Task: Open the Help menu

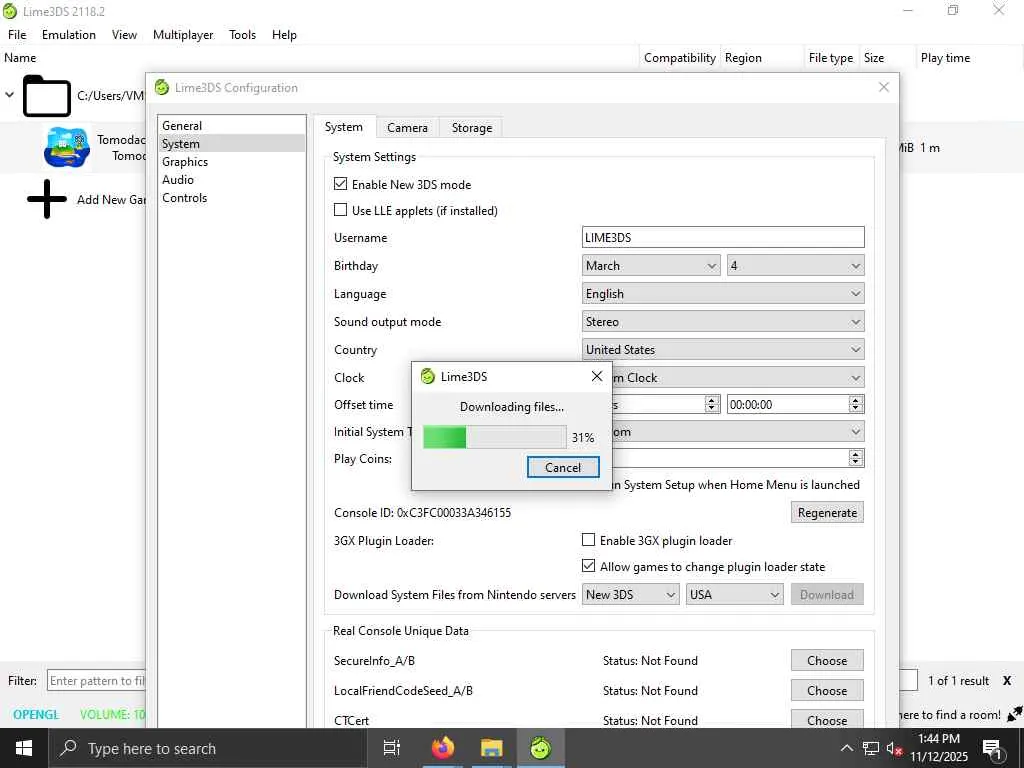Action: [284, 35]
